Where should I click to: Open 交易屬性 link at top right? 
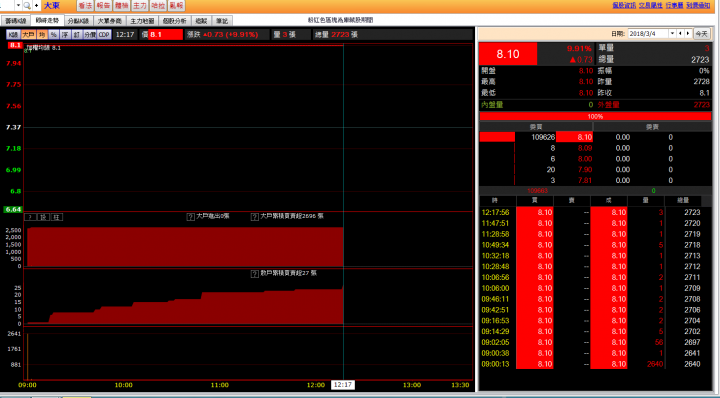[x=651, y=6]
